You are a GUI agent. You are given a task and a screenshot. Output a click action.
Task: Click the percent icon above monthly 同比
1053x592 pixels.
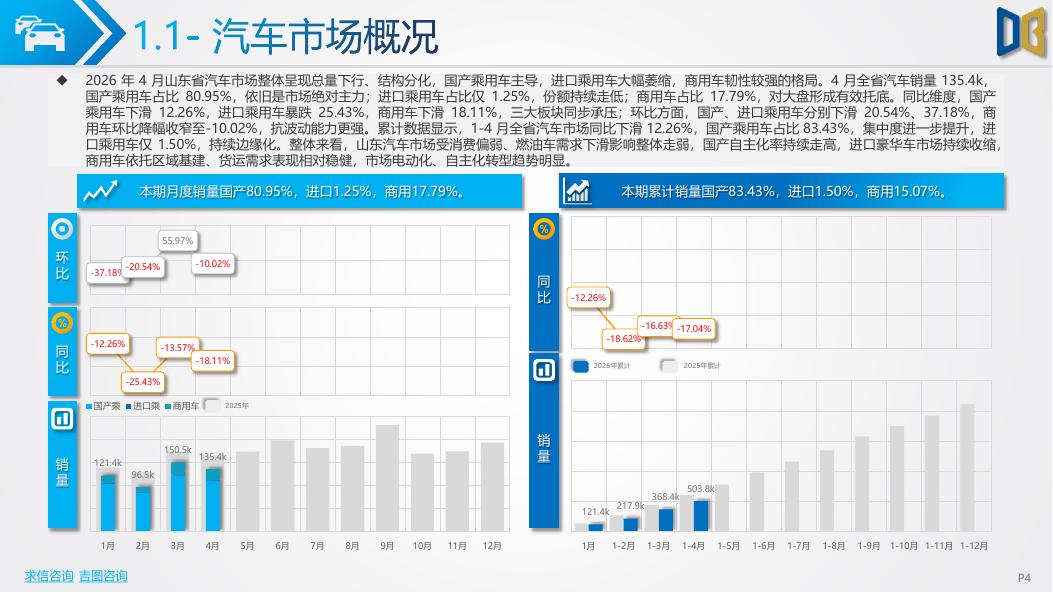(62, 324)
